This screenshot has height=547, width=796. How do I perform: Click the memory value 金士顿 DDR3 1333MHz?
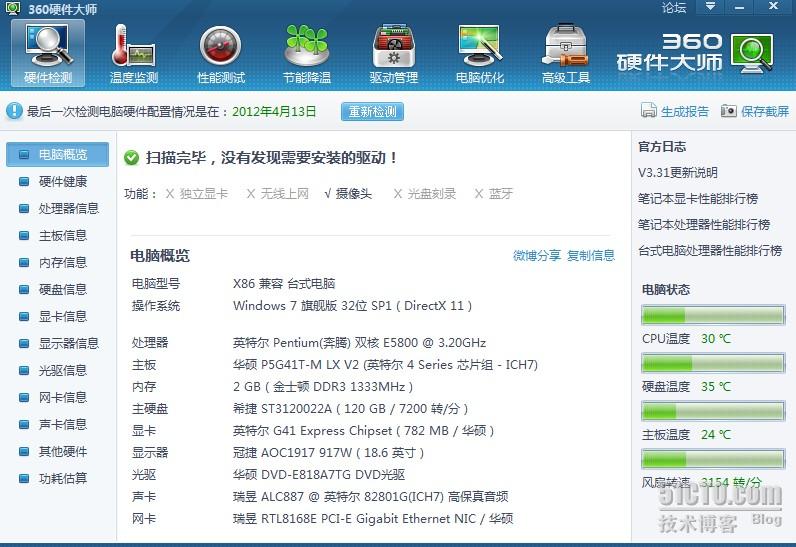(323, 387)
